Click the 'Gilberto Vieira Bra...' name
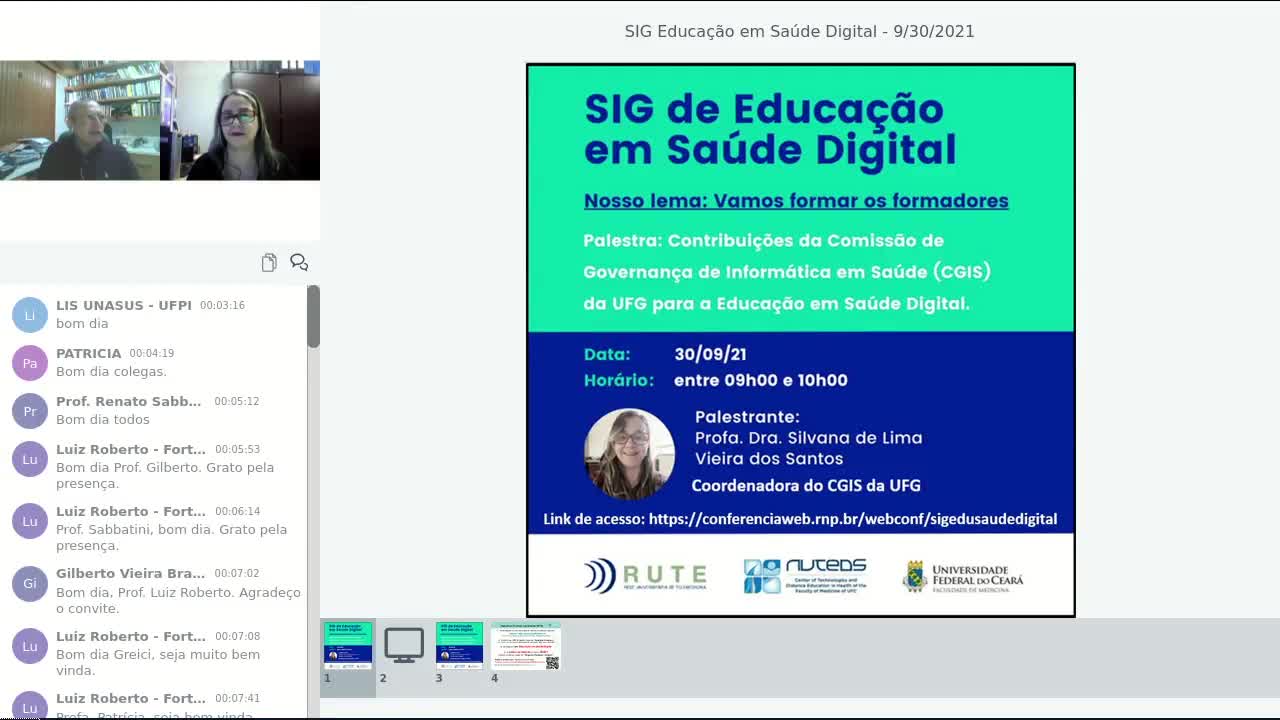Image resolution: width=1280 pixels, height=720 pixels. 130,573
